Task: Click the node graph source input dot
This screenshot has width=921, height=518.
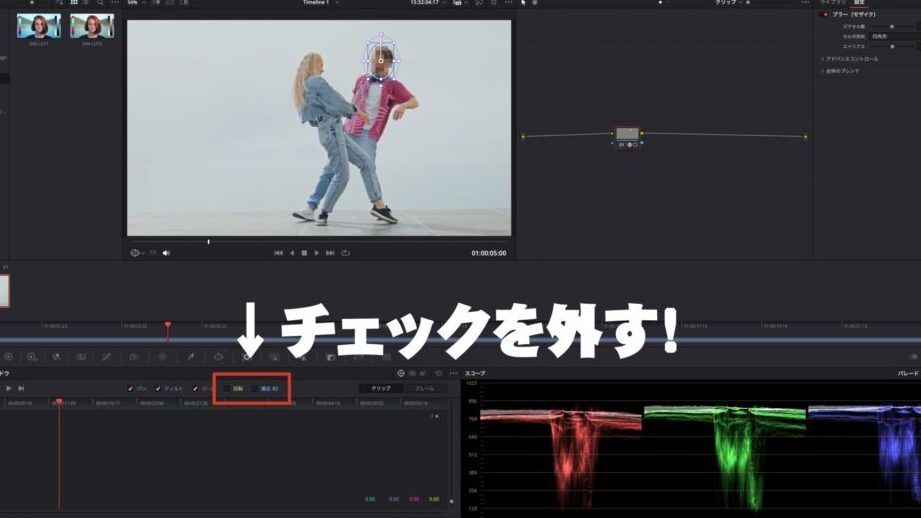Action: 523,137
